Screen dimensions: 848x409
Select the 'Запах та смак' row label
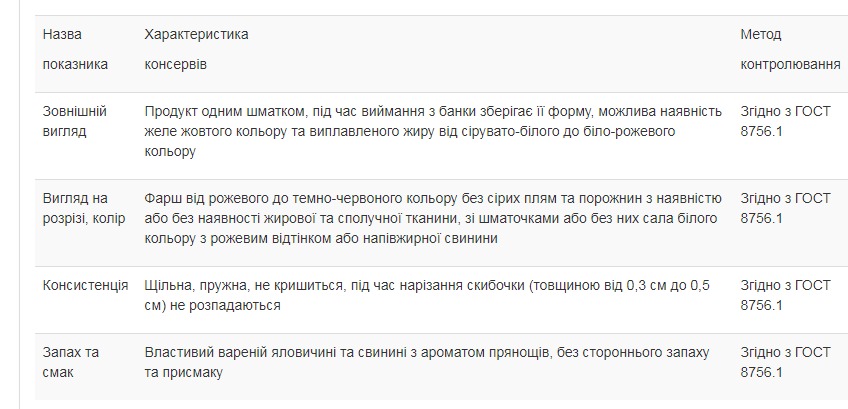70,363
